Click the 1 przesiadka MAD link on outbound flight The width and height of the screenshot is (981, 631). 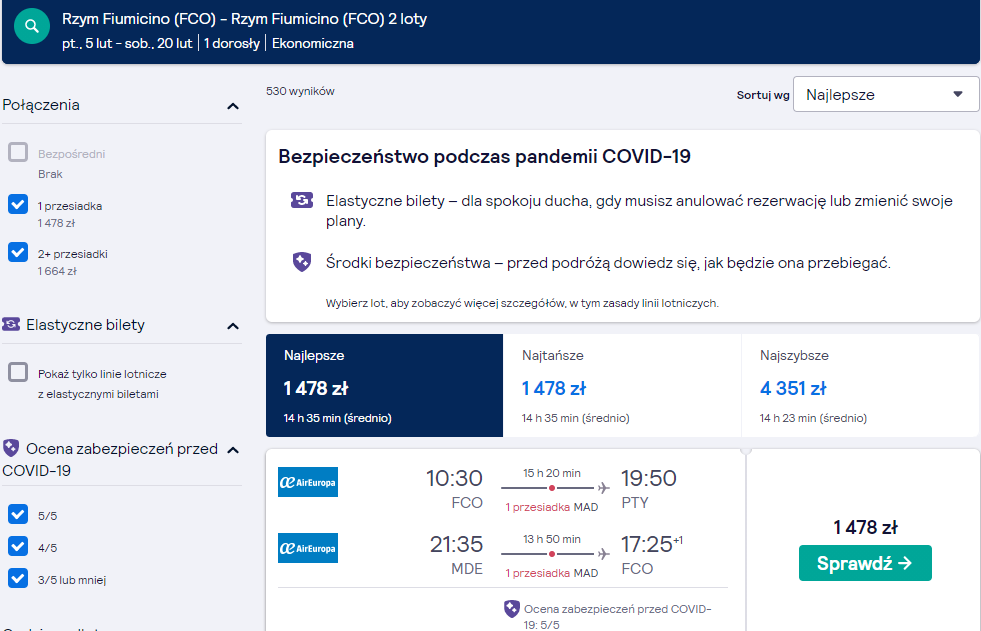click(552, 507)
